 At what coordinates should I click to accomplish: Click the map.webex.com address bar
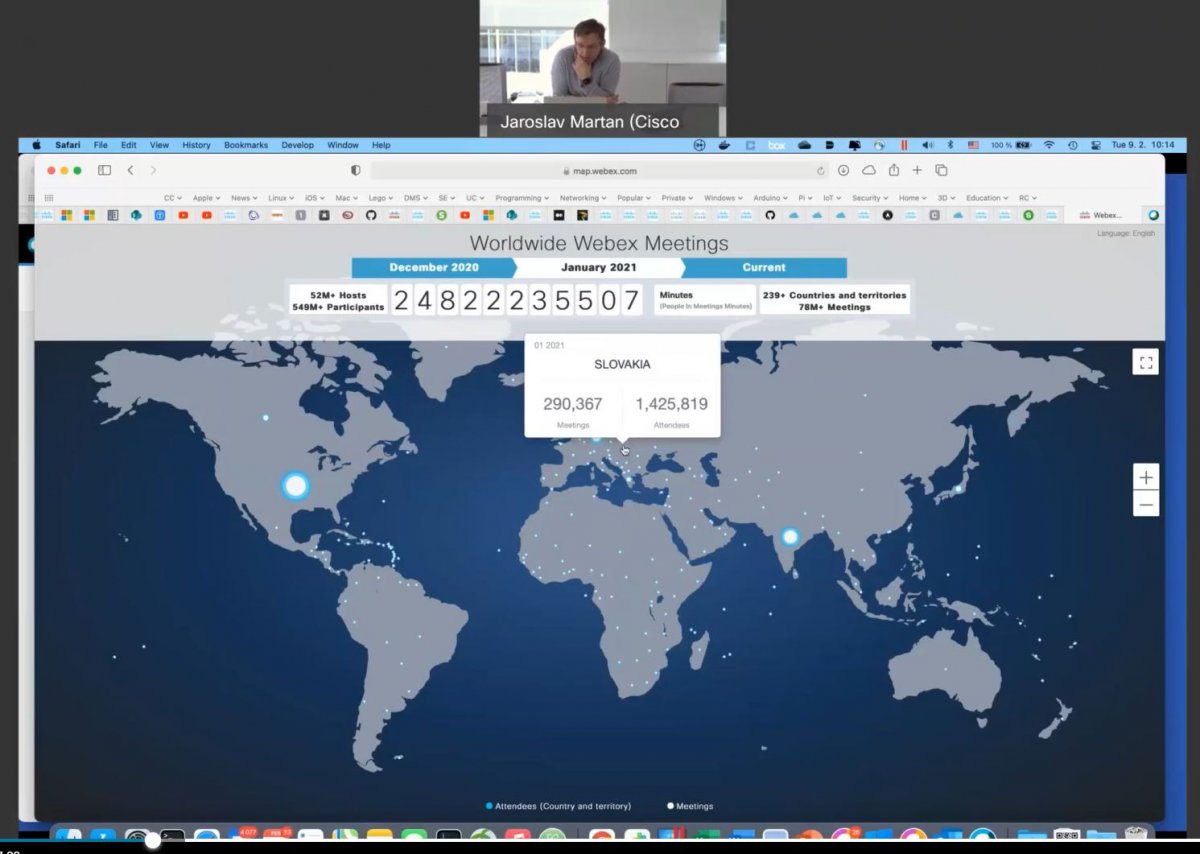600,171
